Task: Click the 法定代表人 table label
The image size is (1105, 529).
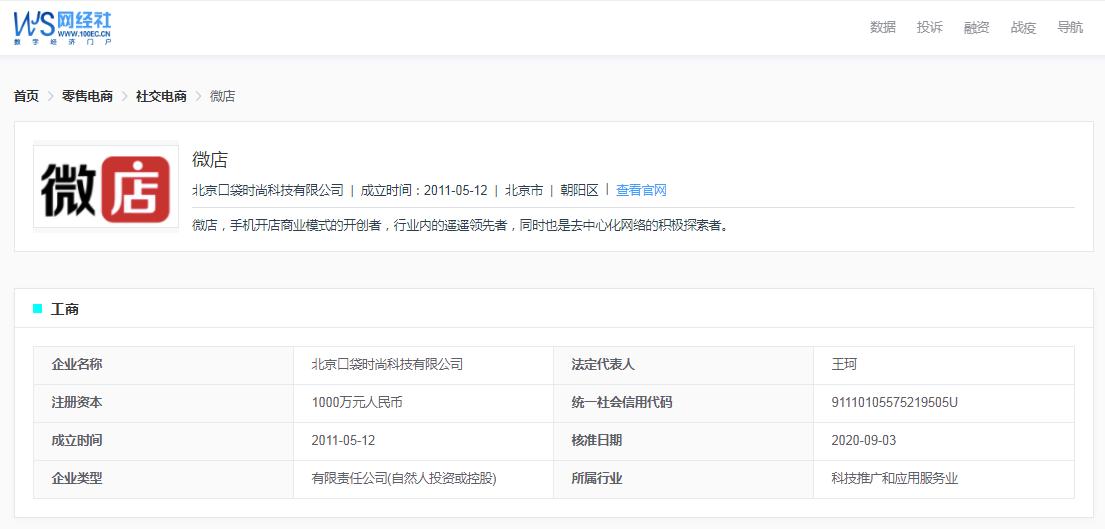Action: [603, 365]
